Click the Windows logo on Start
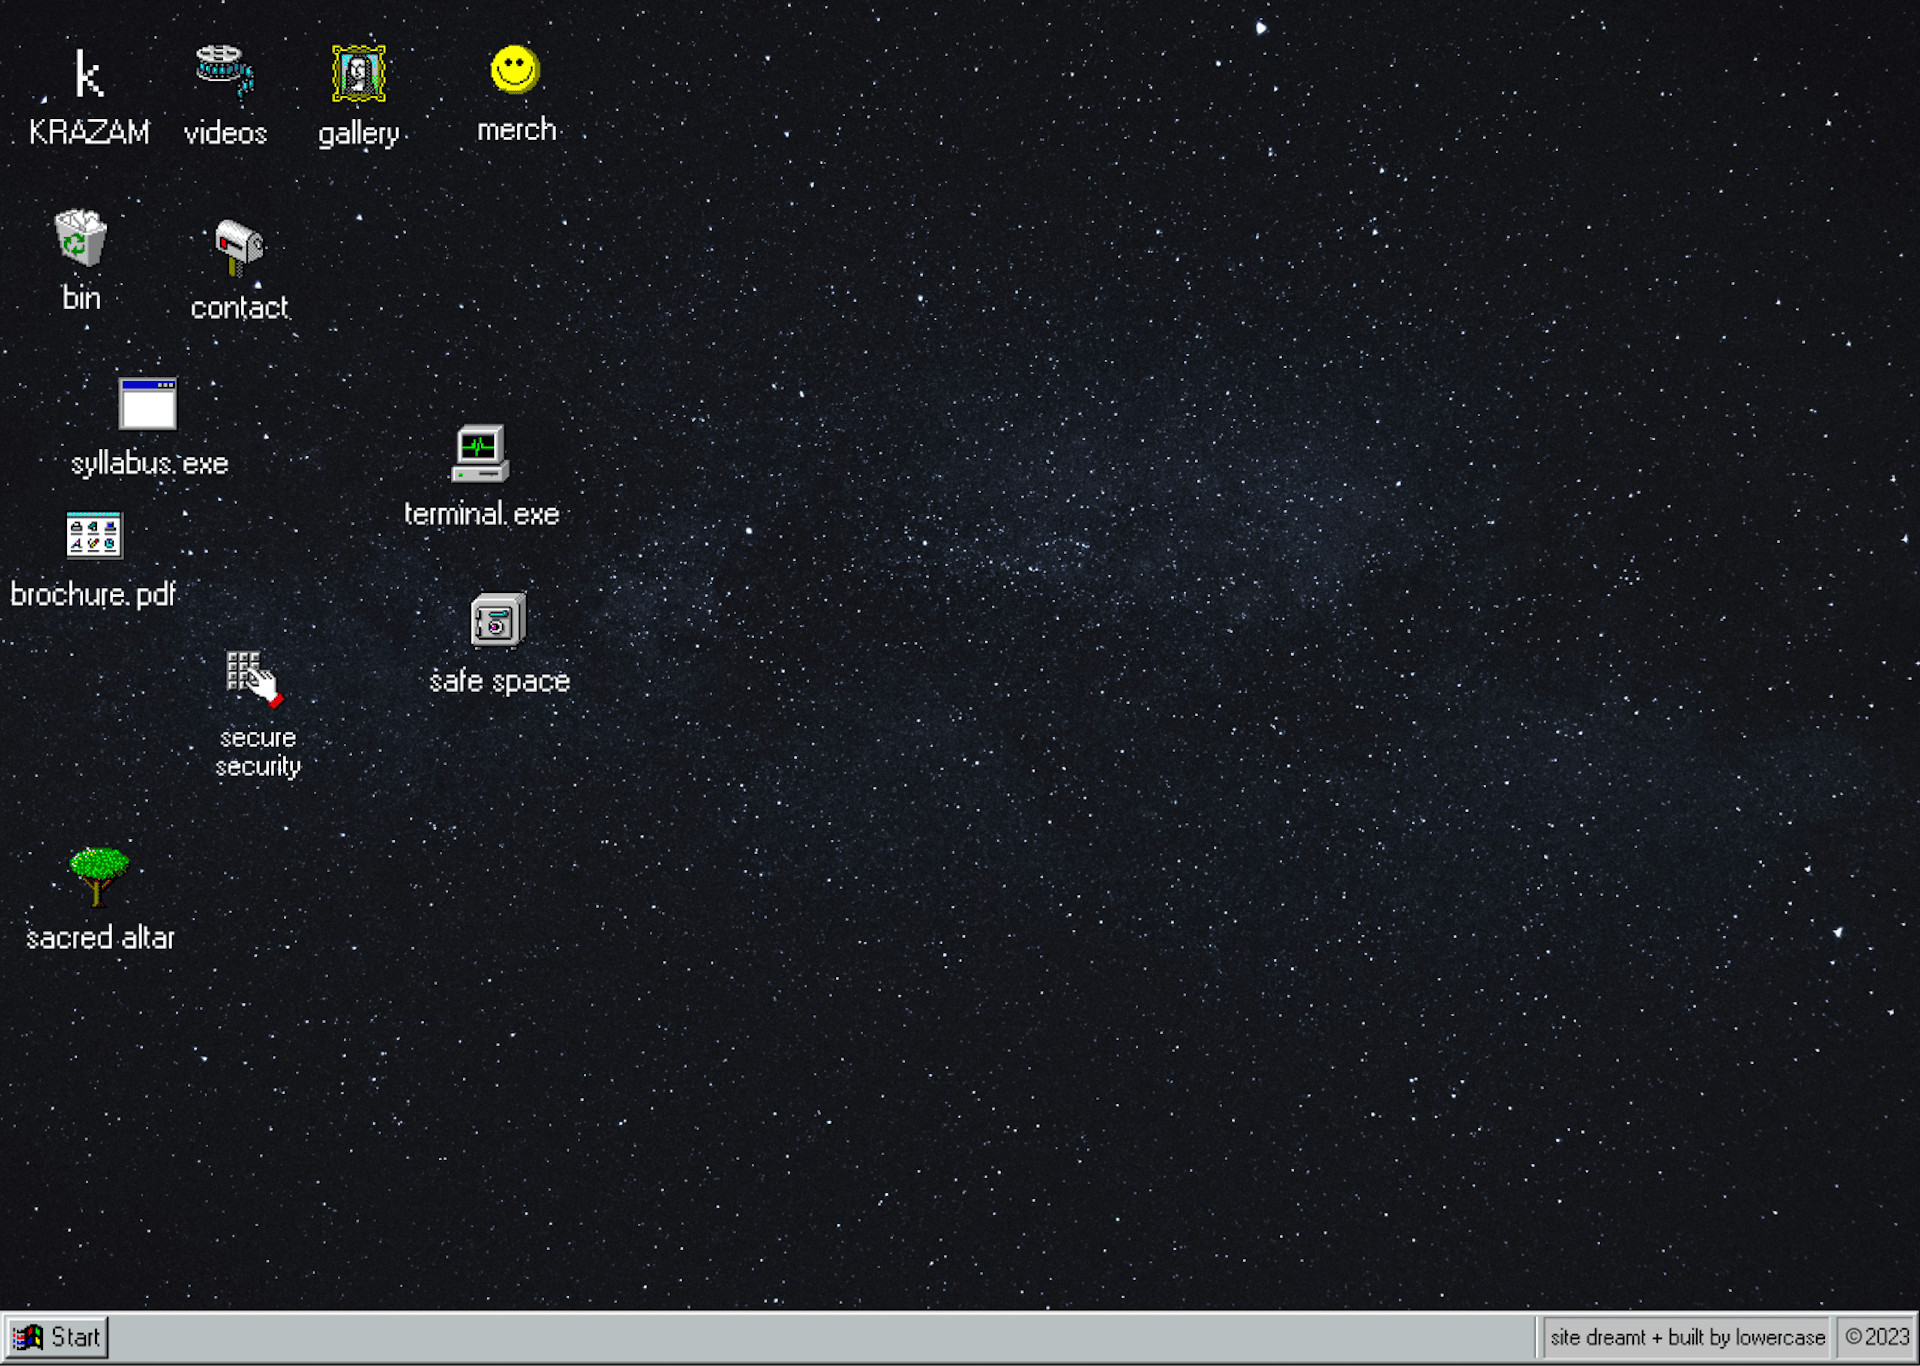This screenshot has width=1920, height=1366. (28, 1337)
